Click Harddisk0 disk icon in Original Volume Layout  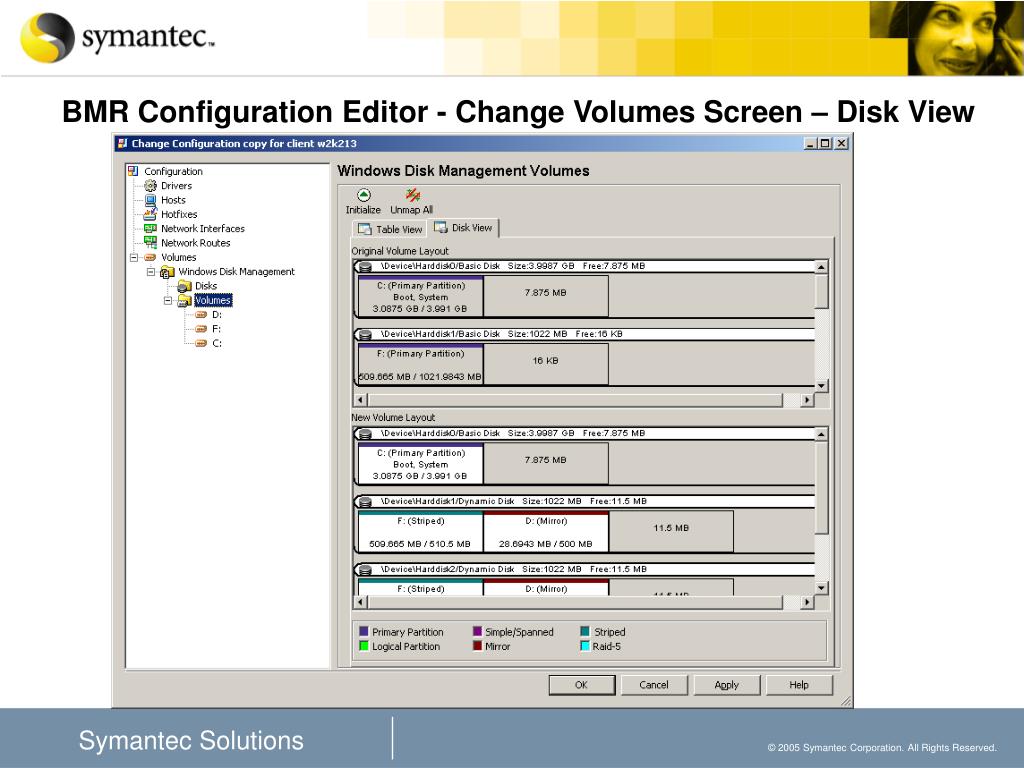[x=366, y=266]
